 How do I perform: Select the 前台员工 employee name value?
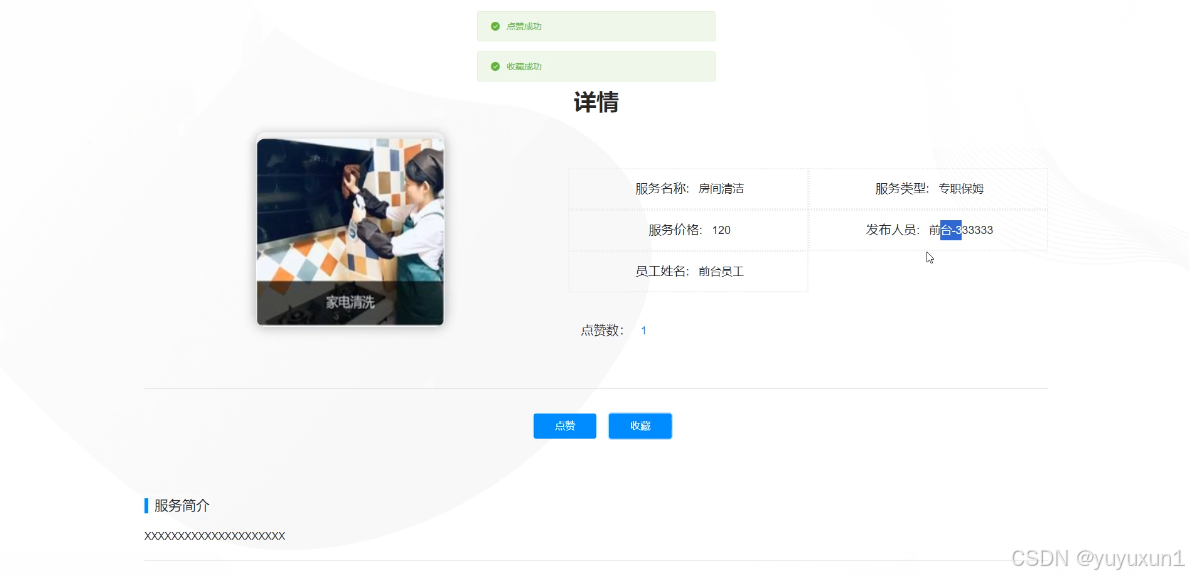721,271
